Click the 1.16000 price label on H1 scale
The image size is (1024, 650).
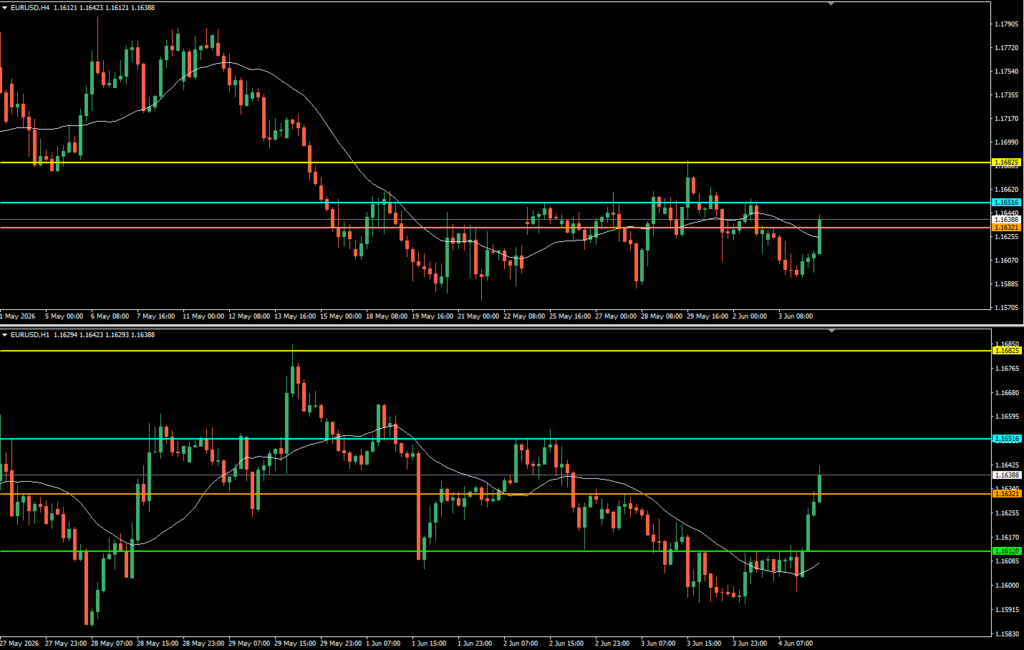click(x=1006, y=585)
